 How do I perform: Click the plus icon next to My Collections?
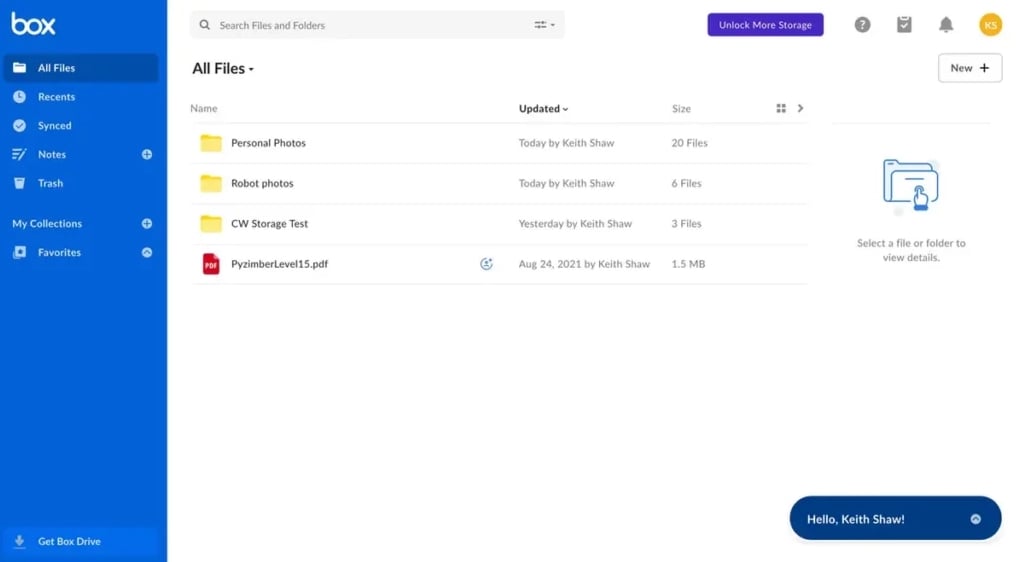(147, 224)
